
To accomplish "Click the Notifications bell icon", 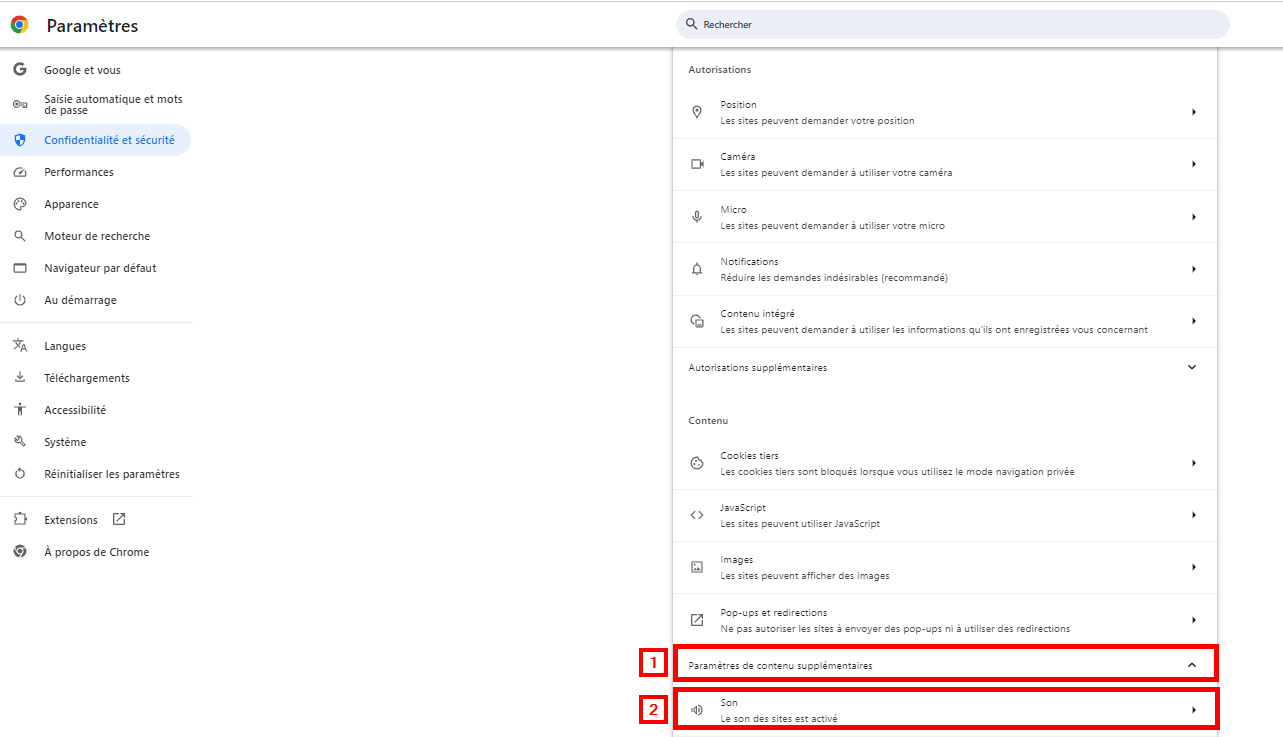I will [697, 269].
